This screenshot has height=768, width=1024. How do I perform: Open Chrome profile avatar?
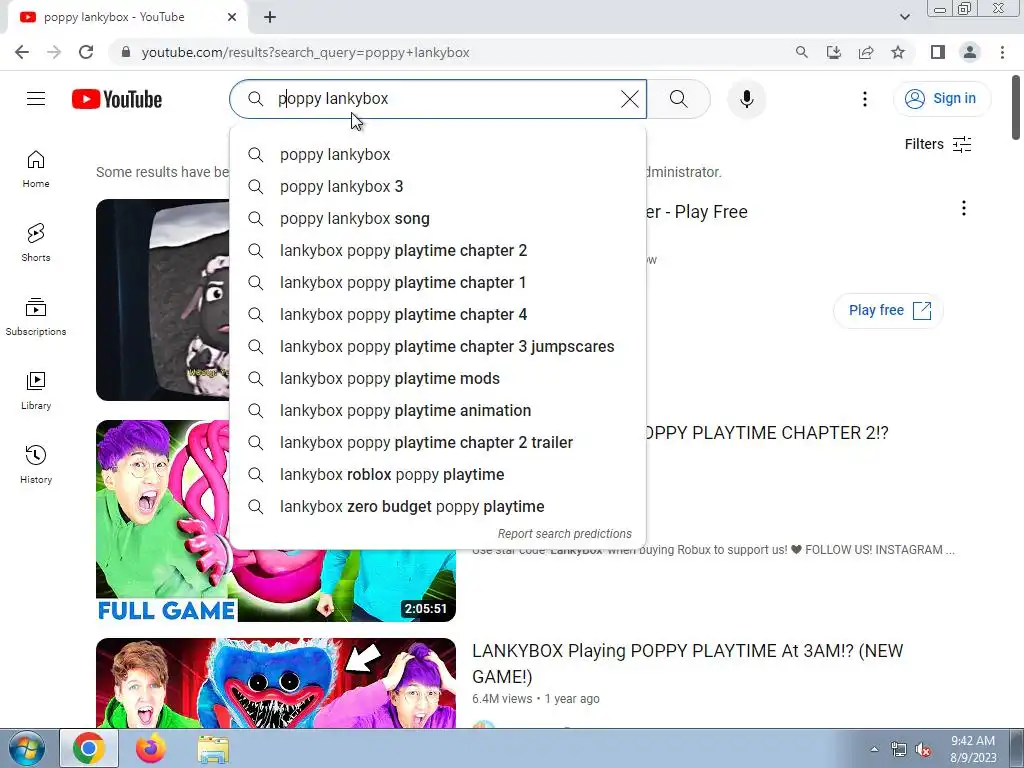[x=970, y=52]
